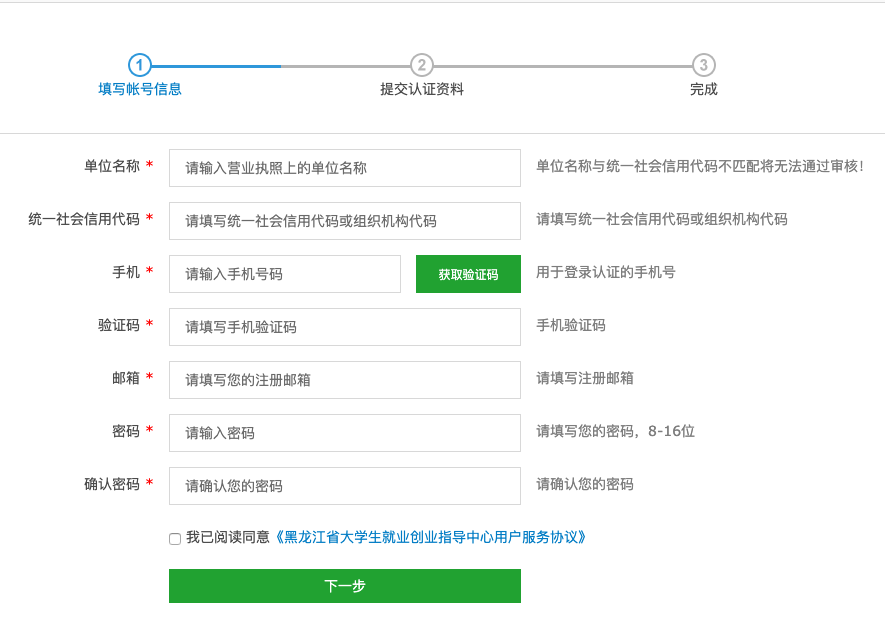Select the 填写帐号信息 step label

tap(140, 89)
